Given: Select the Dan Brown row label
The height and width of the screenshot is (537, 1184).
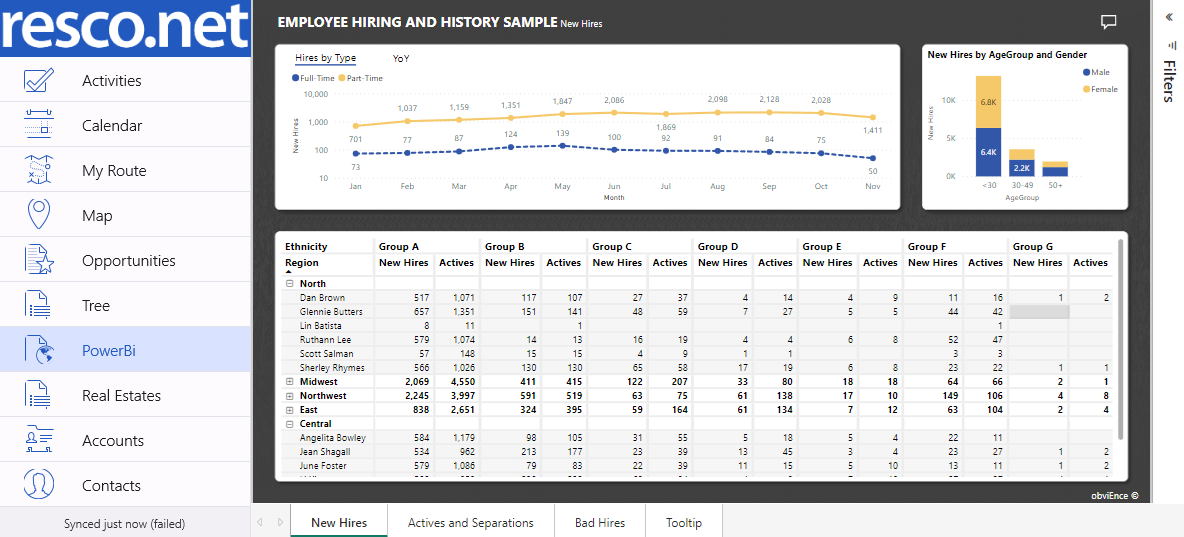Looking at the screenshot, I should pyautogui.click(x=322, y=298).
